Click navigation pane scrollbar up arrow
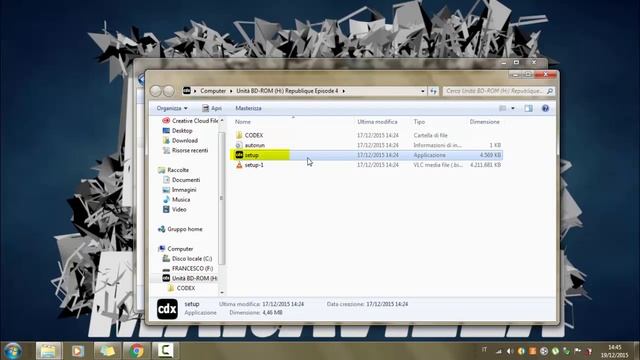Screen dimensions: 640x360 click(222, 120)
